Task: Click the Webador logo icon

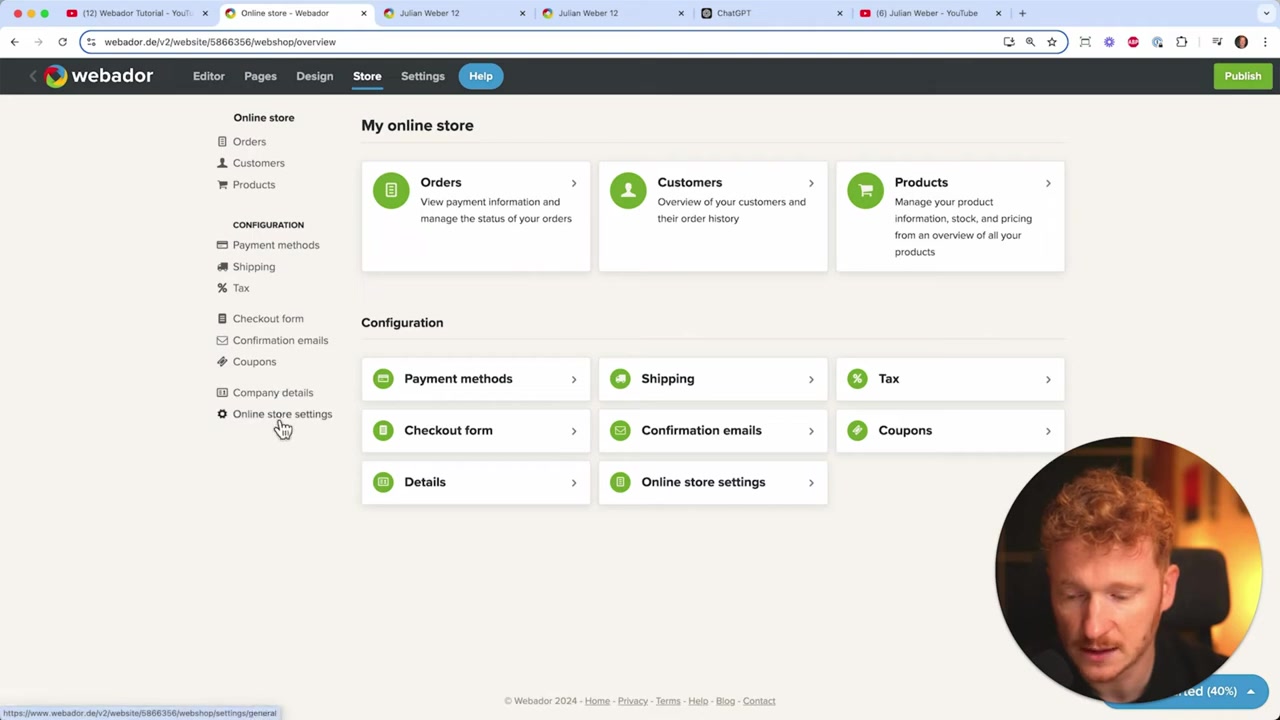Action: pos(55,76)
